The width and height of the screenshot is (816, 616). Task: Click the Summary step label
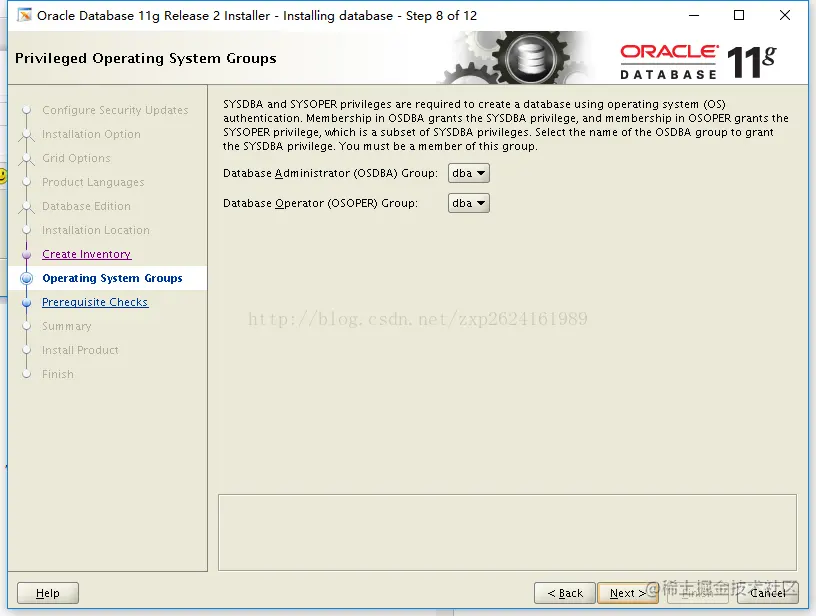(67, 326)
